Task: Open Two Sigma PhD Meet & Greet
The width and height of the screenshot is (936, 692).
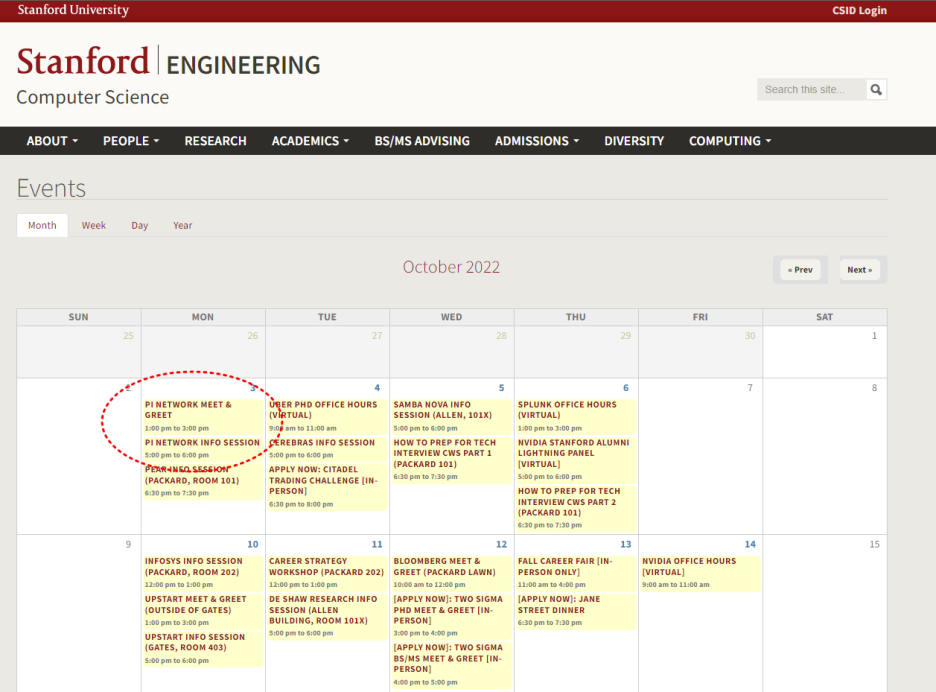Action: point(448,610)
